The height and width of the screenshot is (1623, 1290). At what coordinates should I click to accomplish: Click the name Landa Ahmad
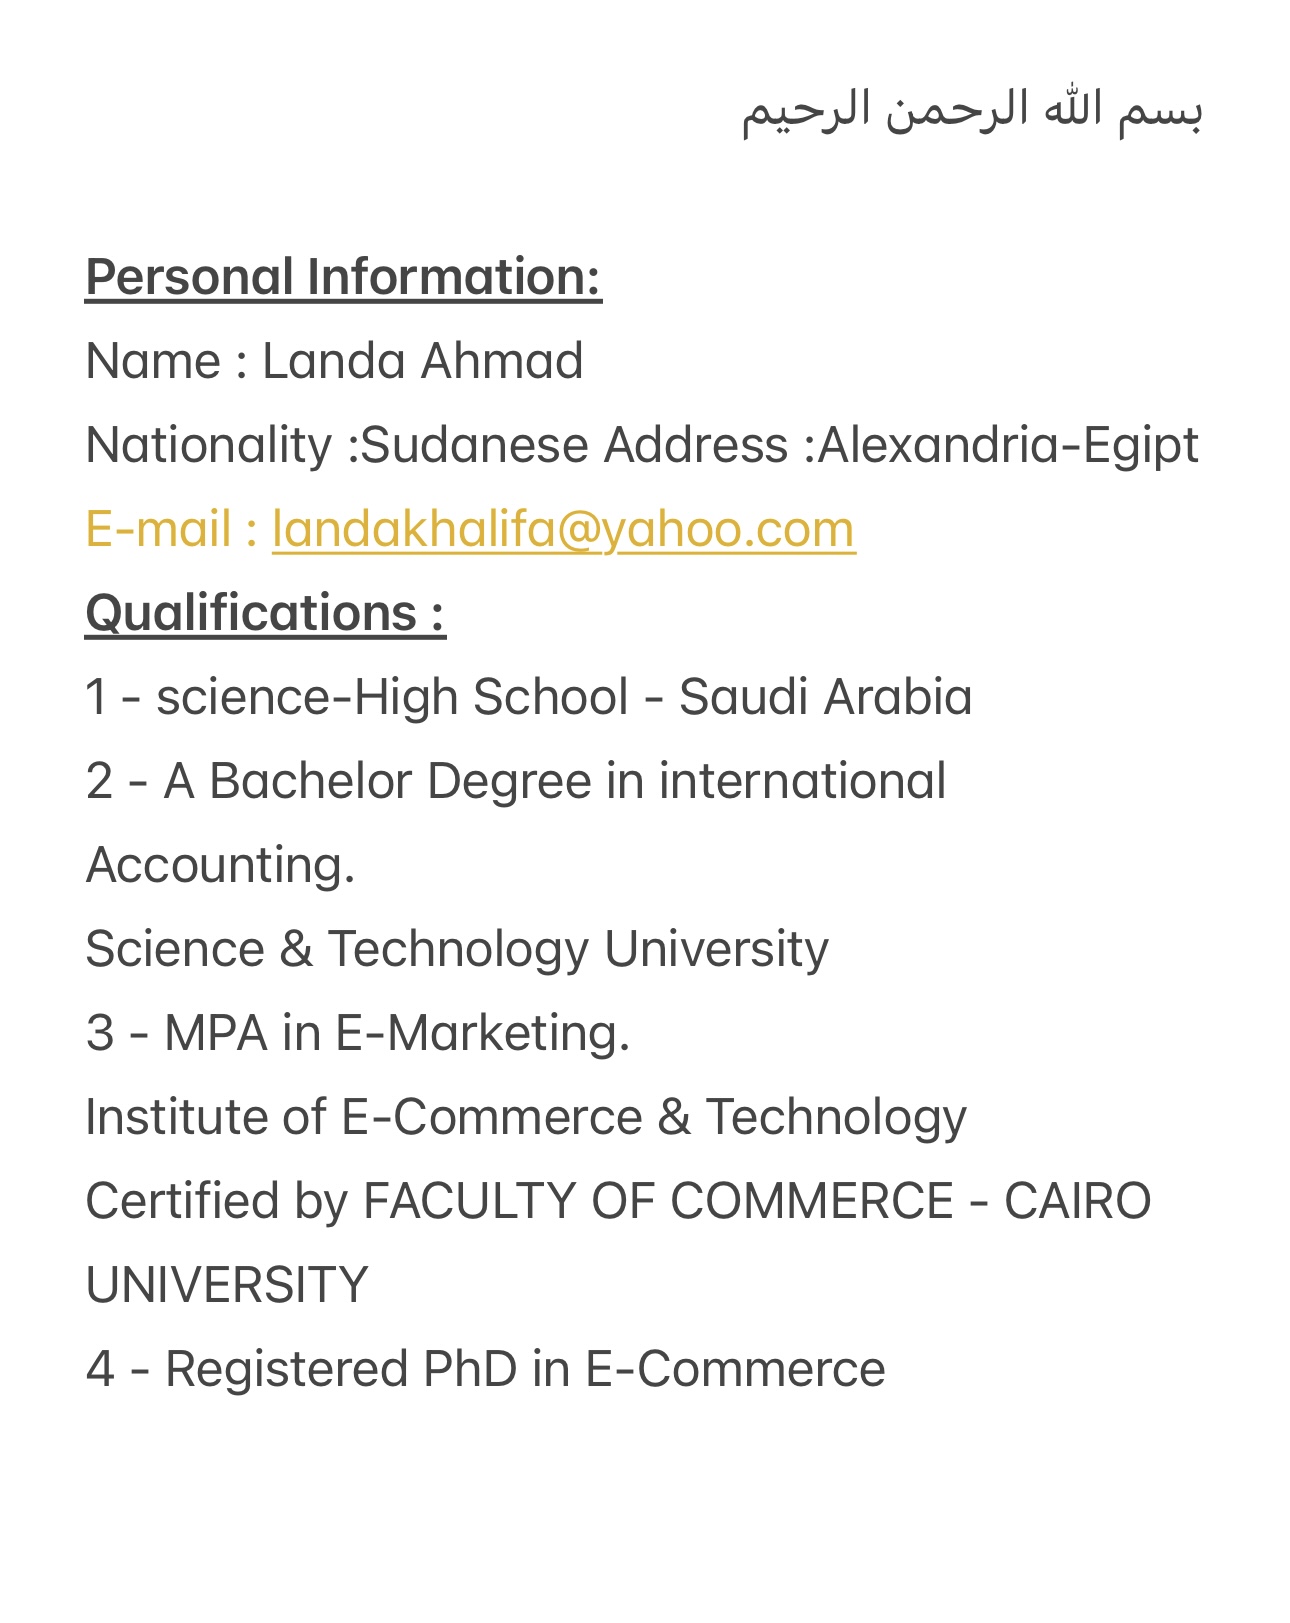point(423,361)
